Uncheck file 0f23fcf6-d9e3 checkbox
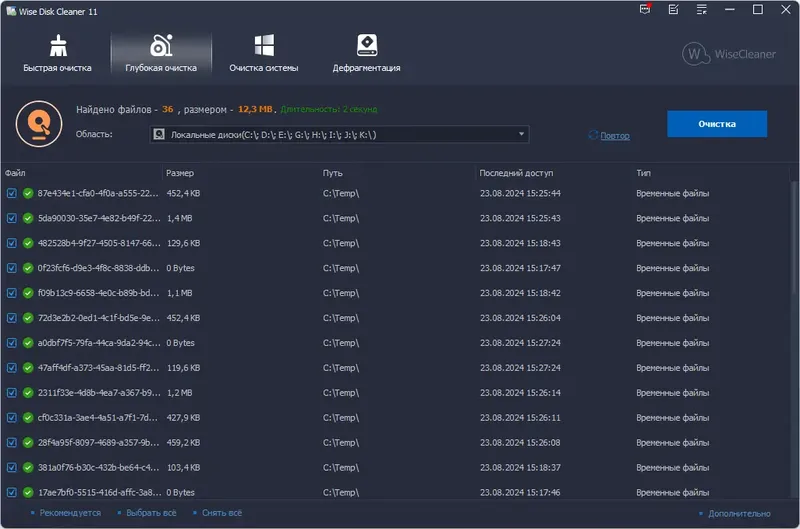 pos(12,268)
